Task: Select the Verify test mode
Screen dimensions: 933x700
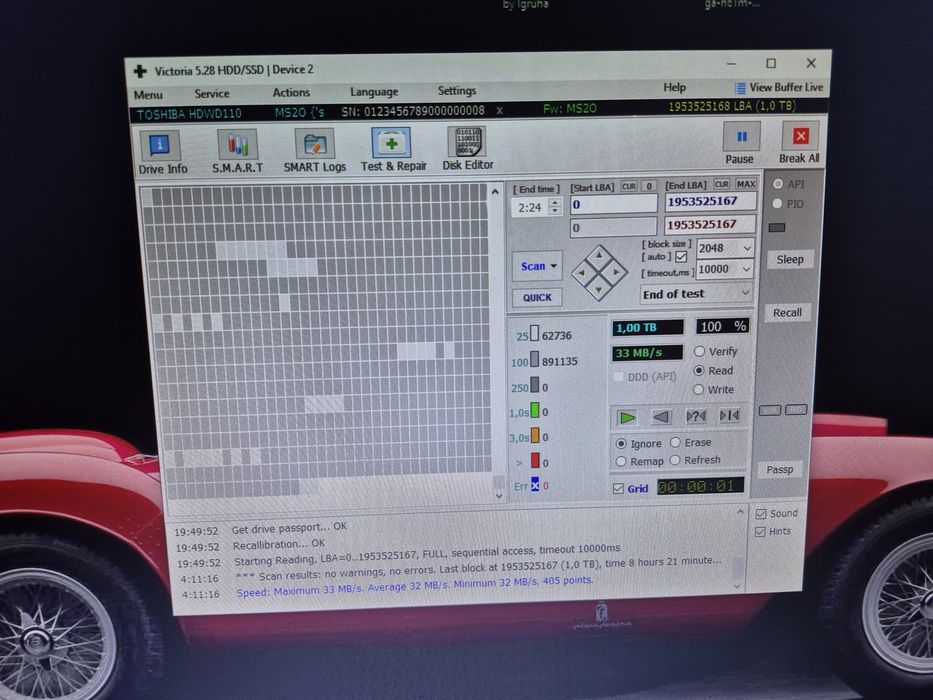Action: (699, 352)
